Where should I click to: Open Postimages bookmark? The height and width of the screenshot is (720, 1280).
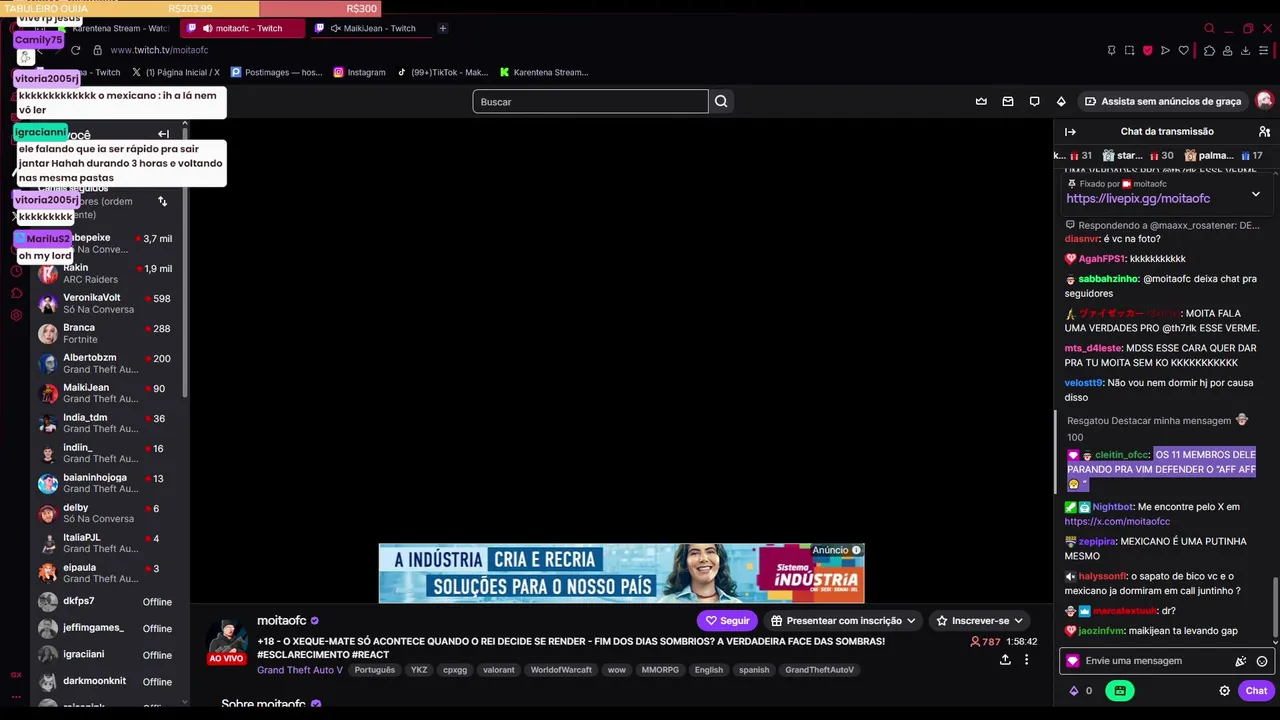pyautogui.click(x=277, y=72)
